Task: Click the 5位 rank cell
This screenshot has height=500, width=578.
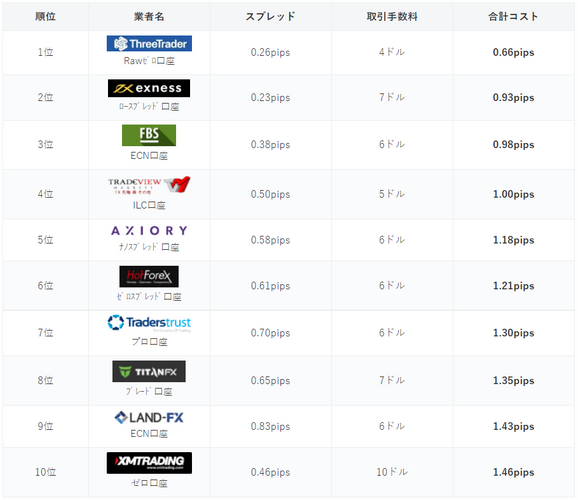Action: (x=45, y=240)
